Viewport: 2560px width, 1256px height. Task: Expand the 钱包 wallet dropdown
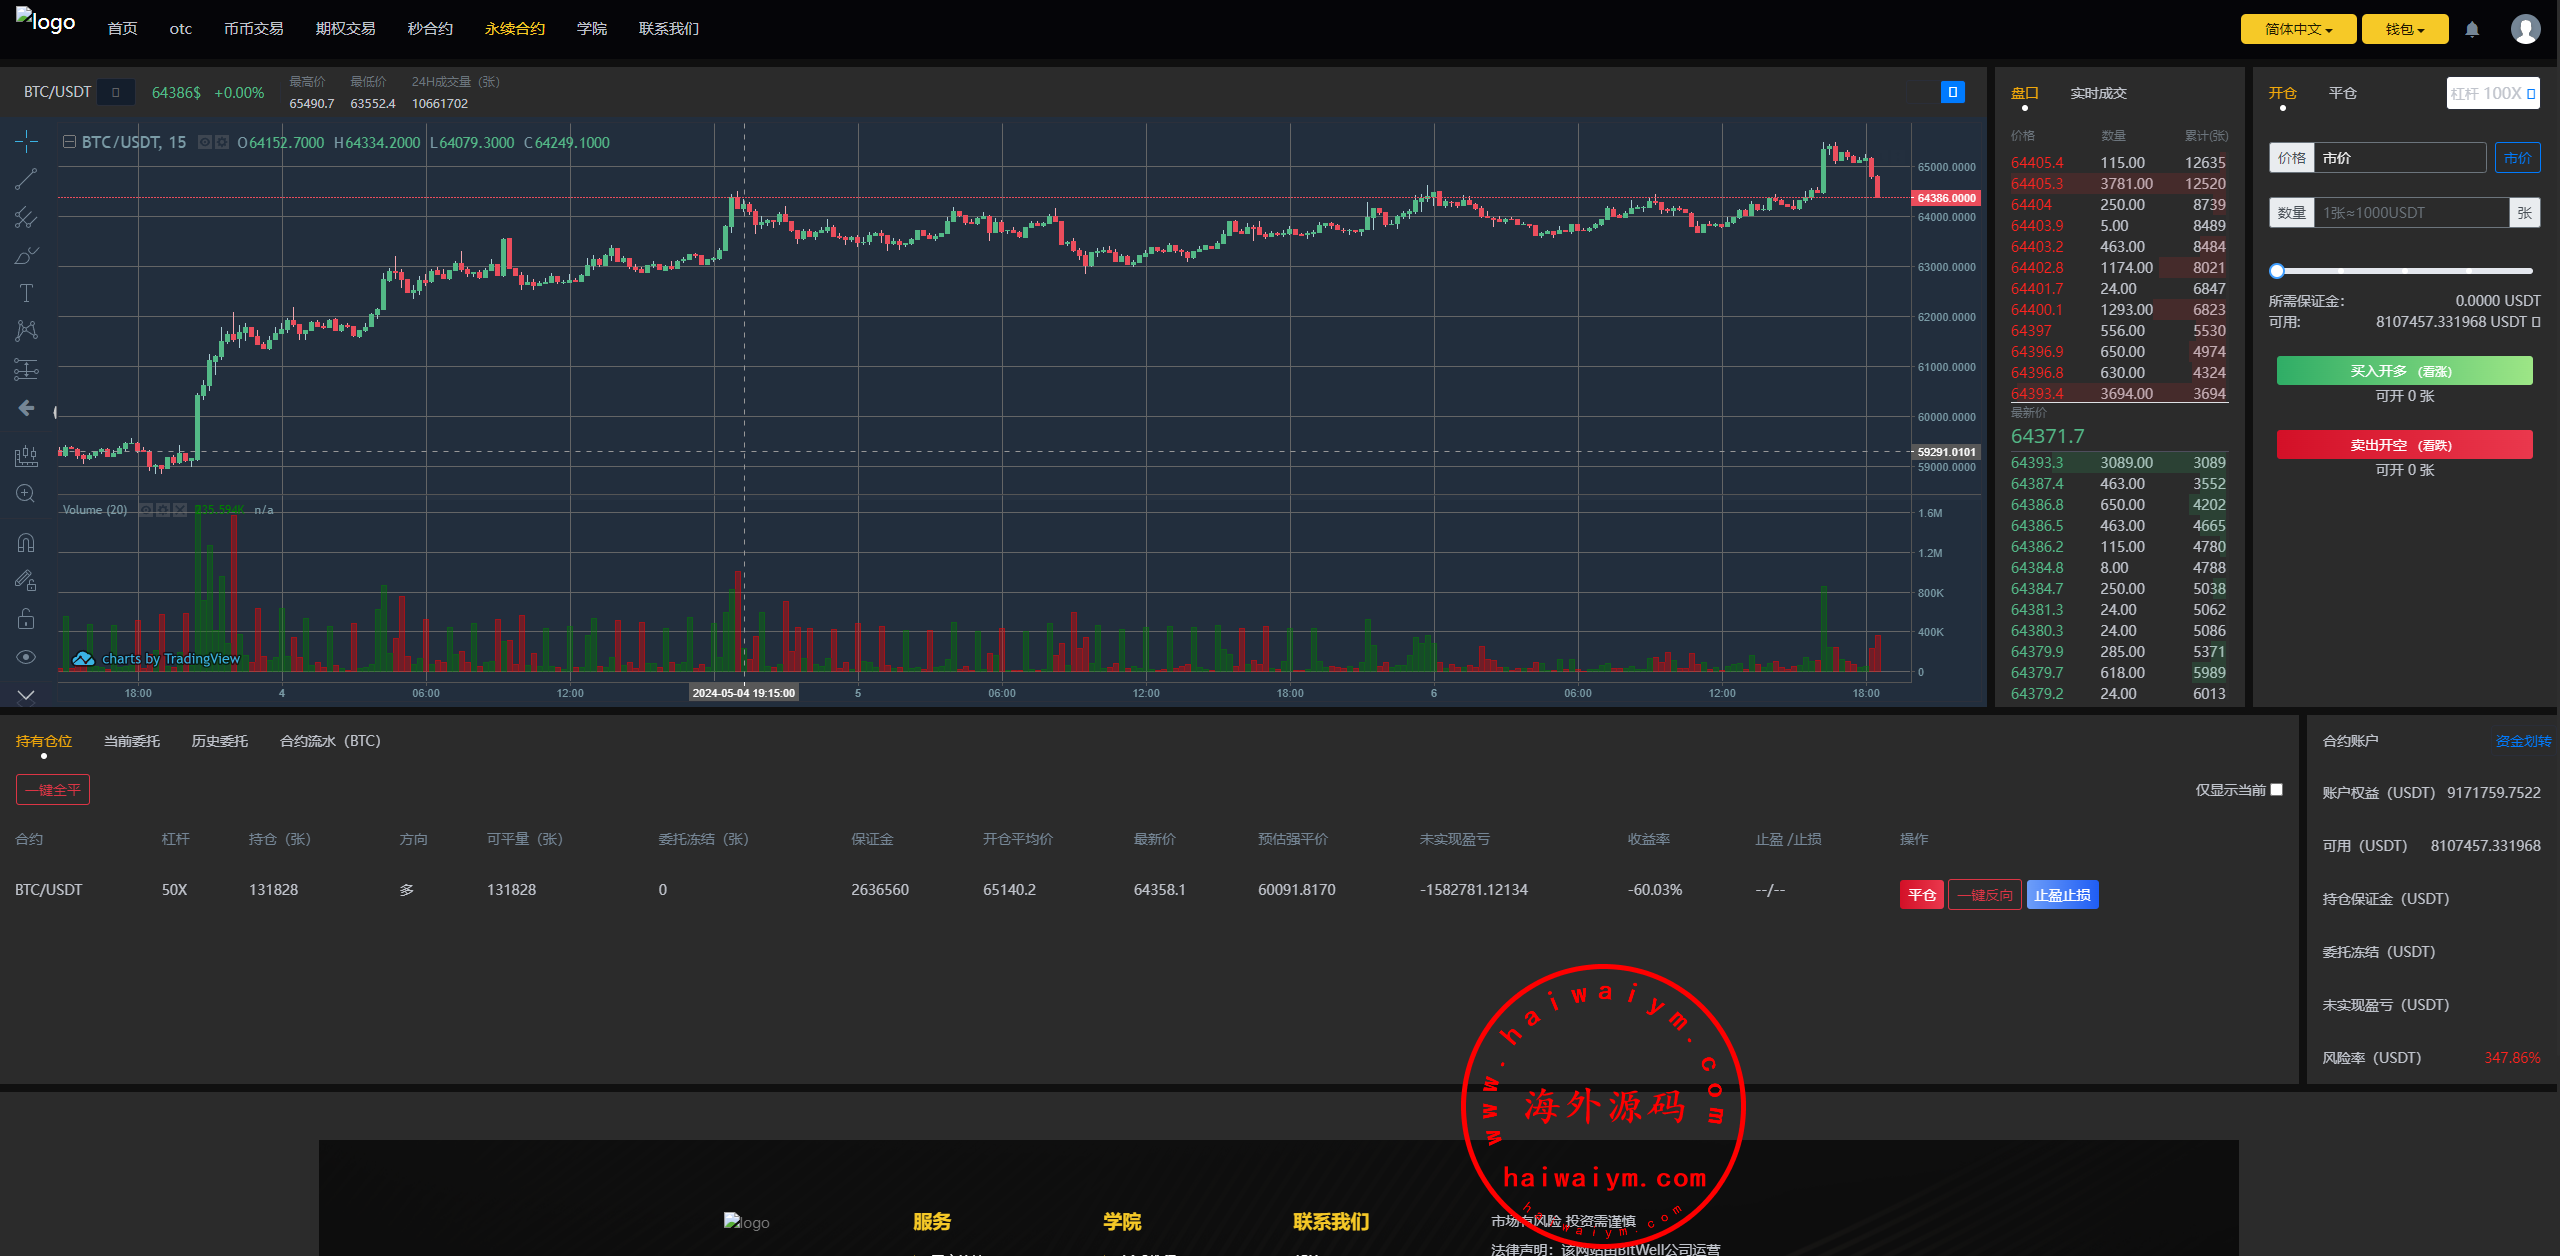[2404, 30]
